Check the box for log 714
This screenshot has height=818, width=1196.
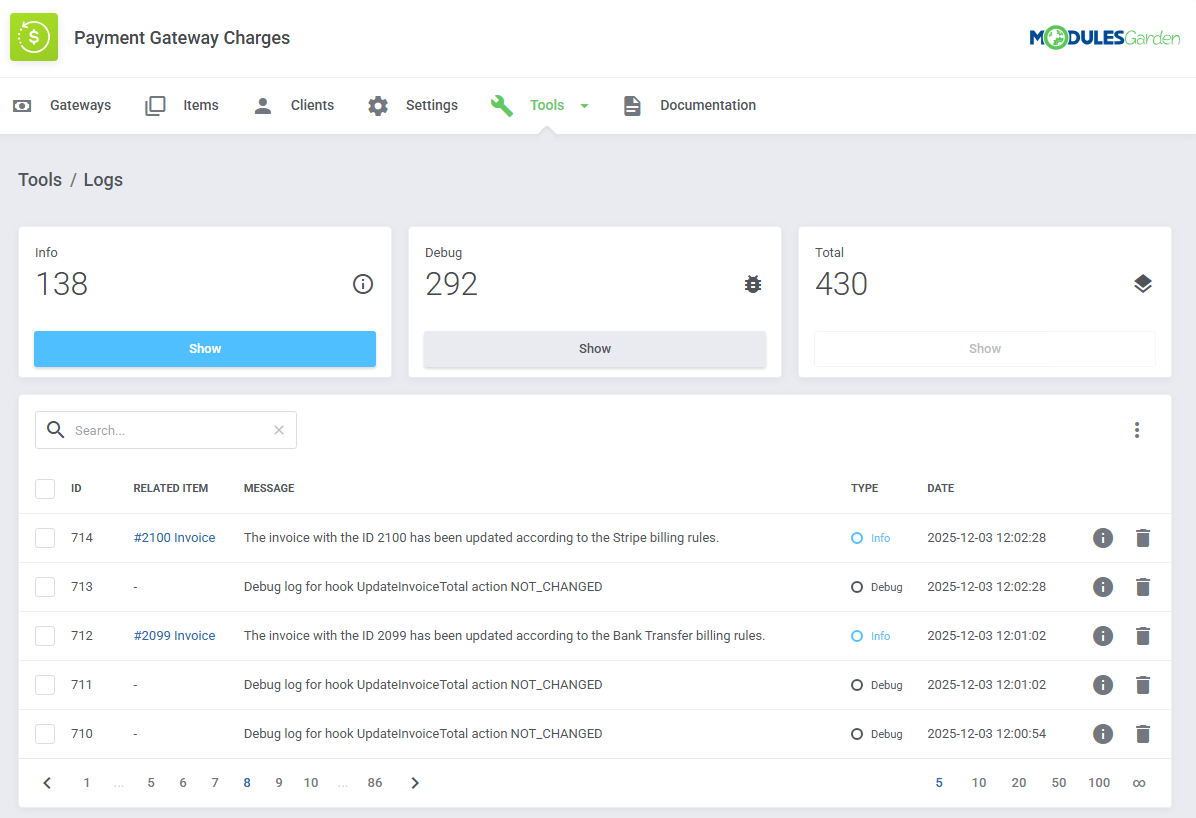point(45,538)
